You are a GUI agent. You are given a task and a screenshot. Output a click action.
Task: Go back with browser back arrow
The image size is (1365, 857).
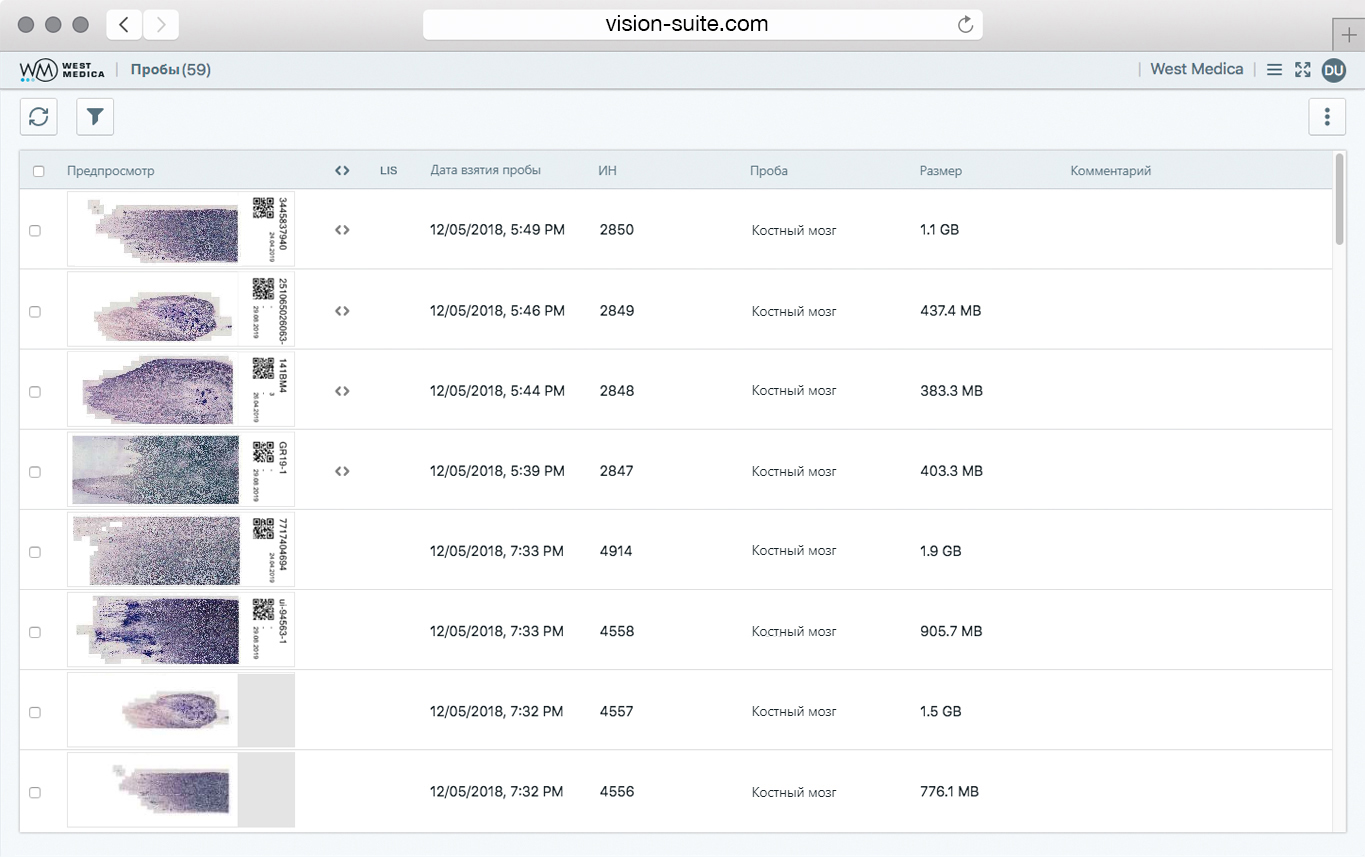(124, 25)
